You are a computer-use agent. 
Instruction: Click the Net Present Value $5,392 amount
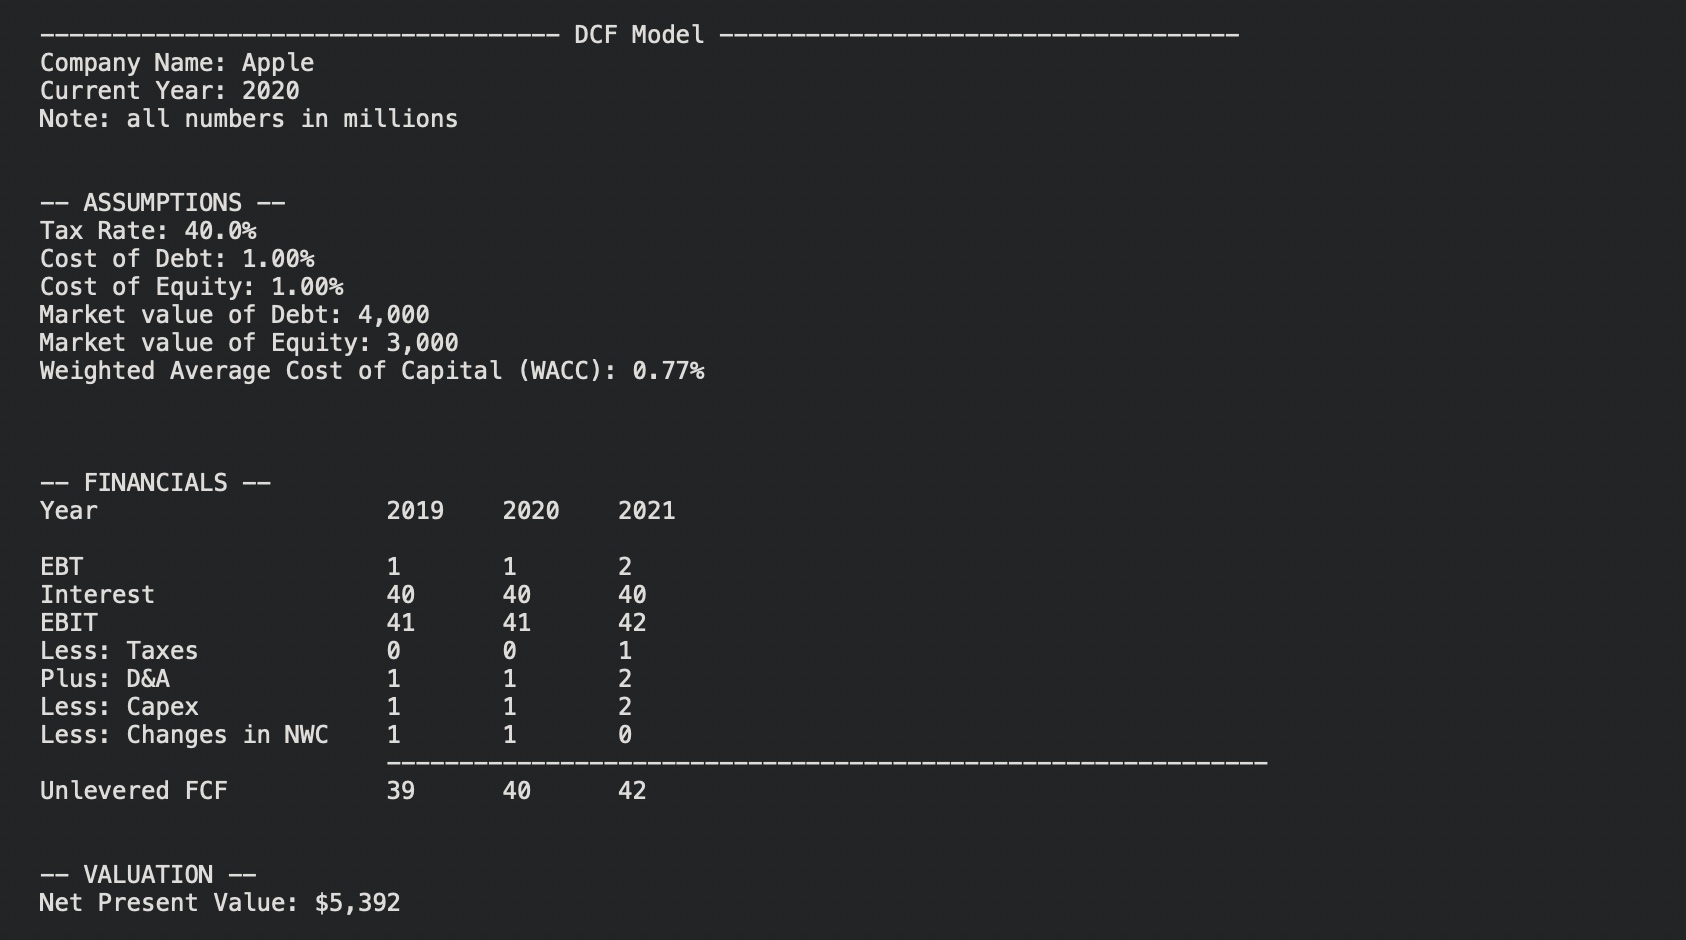357,903
